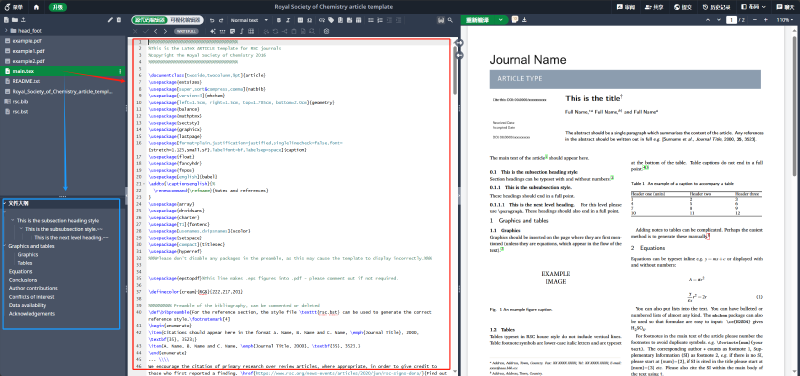Apply italic formatting in editor toolbar
The width and height of the screenshot is (800, 376).
pos(288,20)
